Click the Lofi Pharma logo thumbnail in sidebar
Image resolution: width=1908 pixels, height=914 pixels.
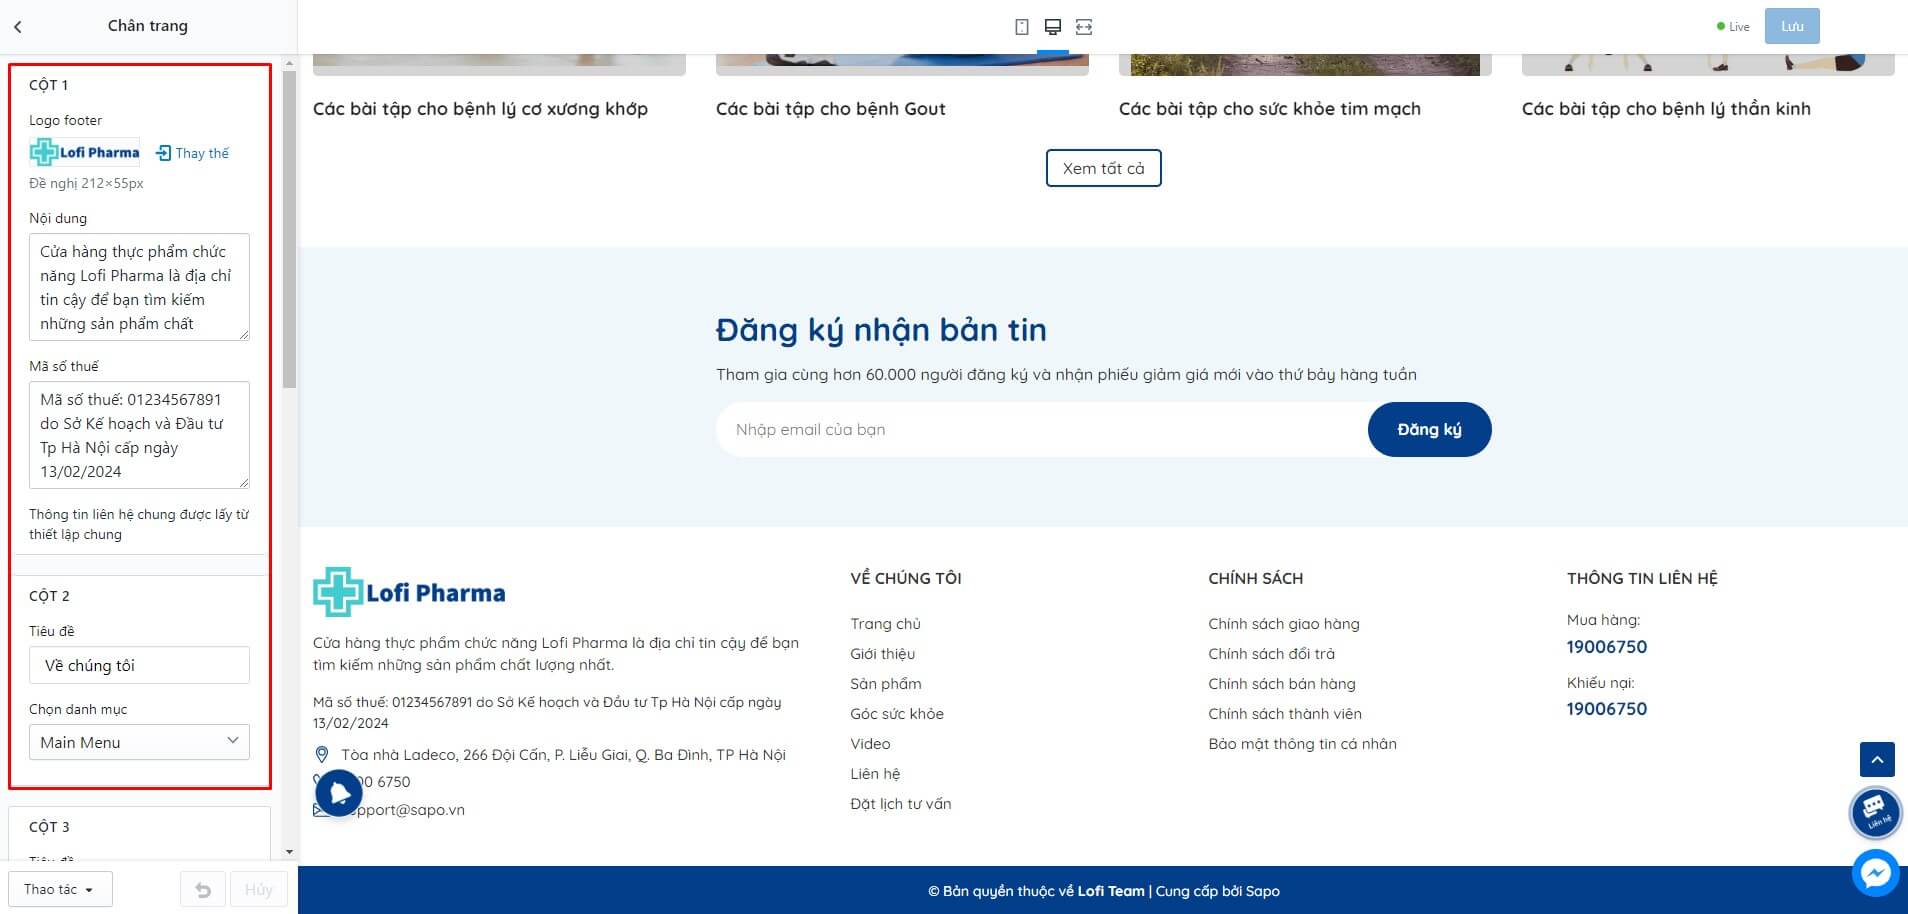point(85,152)
